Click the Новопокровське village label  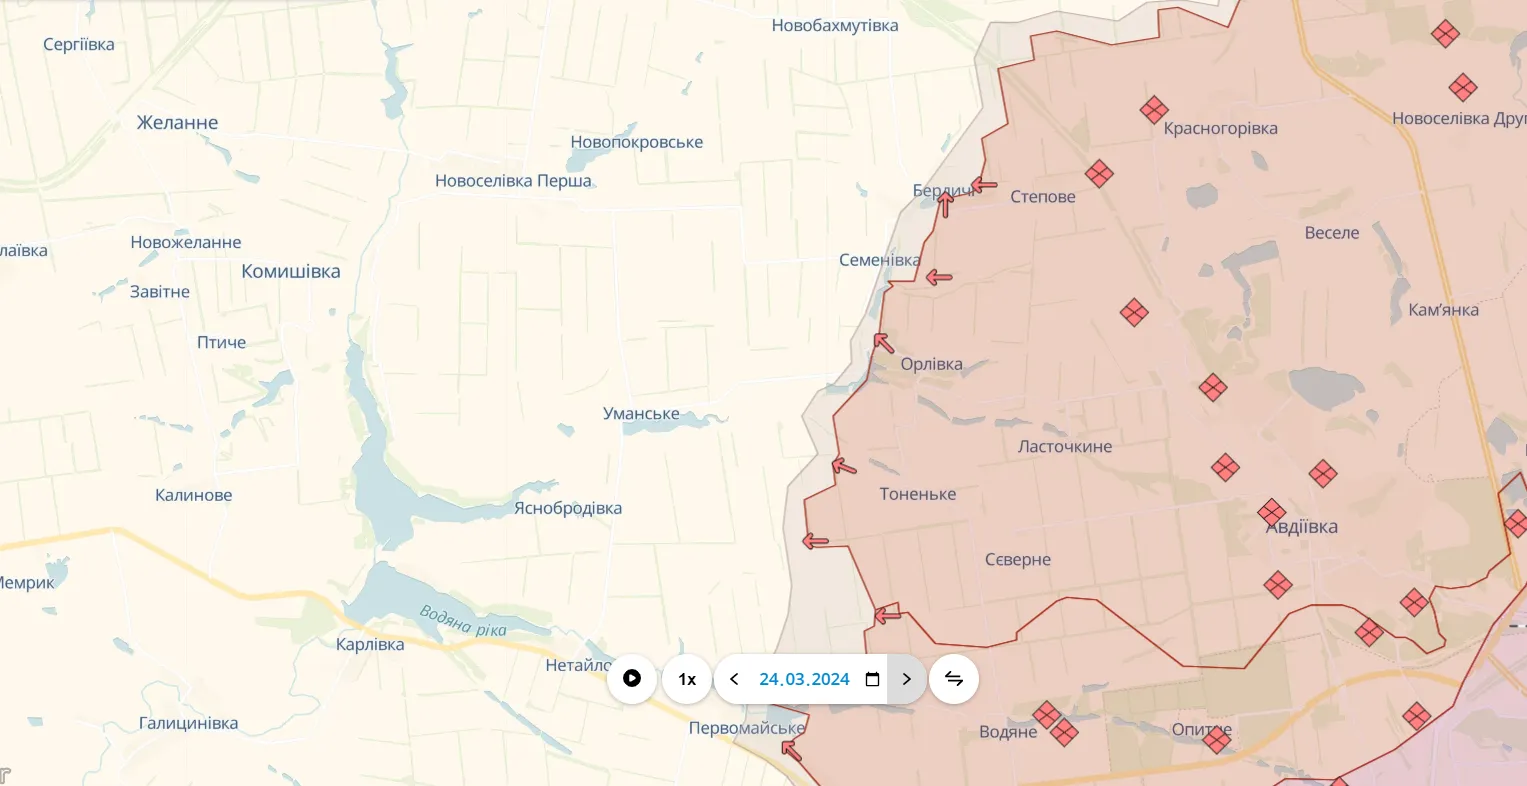[636, 142]
